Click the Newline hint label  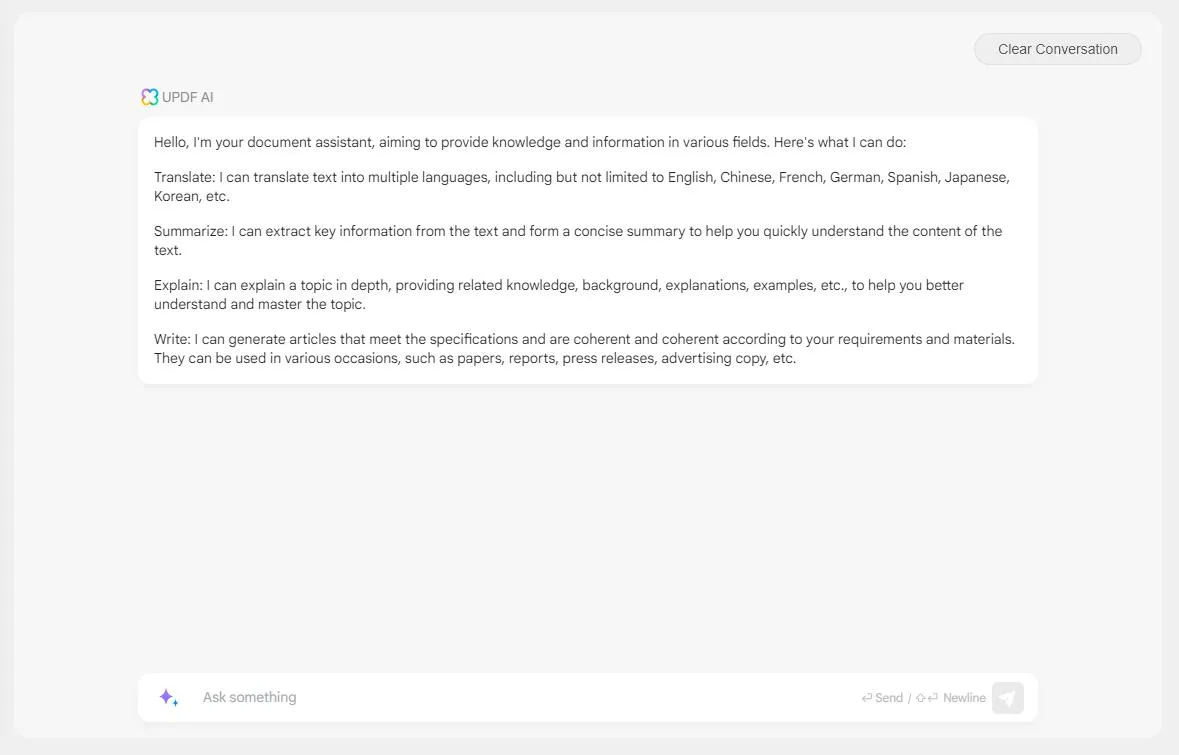964,698
